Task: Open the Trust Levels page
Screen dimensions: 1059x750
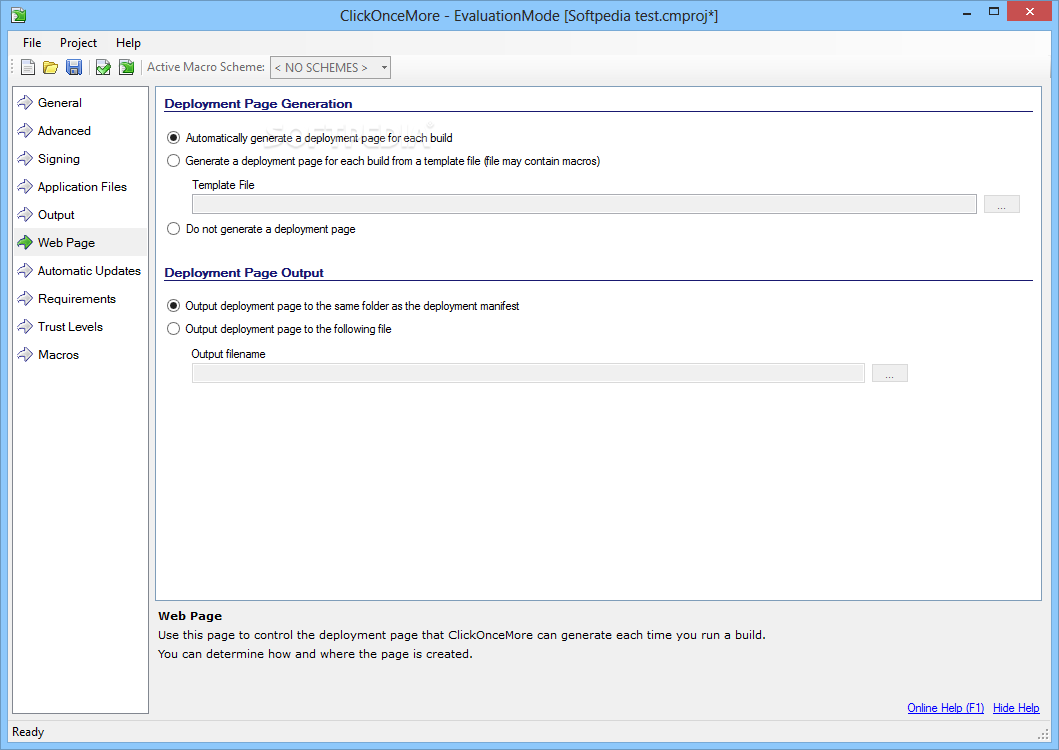Action: pos(80,326)
